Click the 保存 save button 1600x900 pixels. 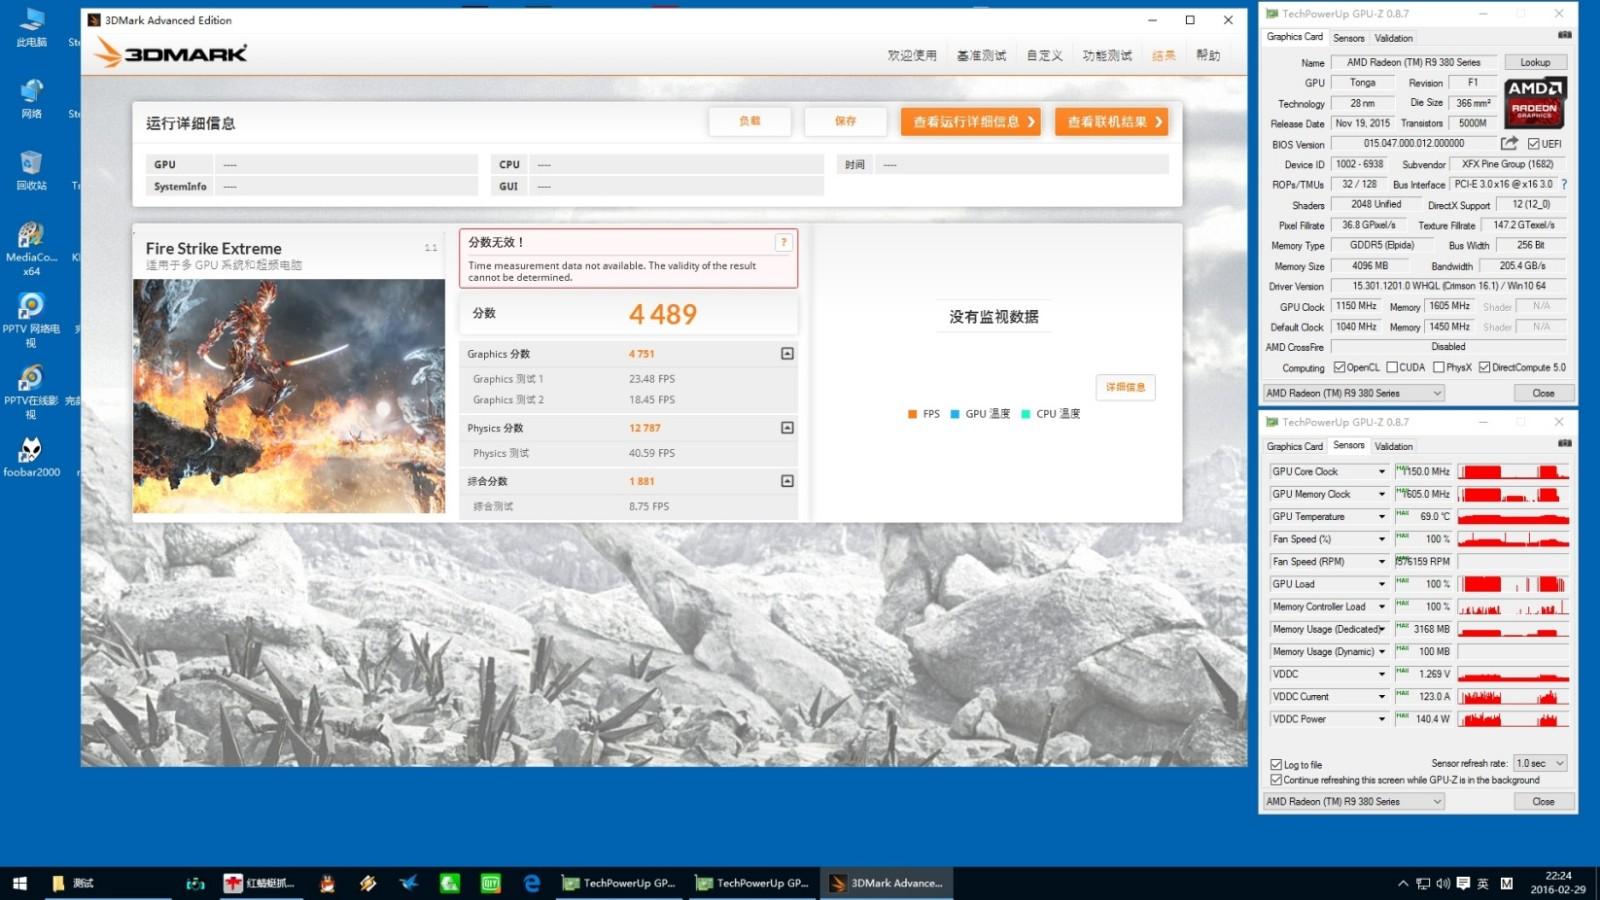coord(845,121)
